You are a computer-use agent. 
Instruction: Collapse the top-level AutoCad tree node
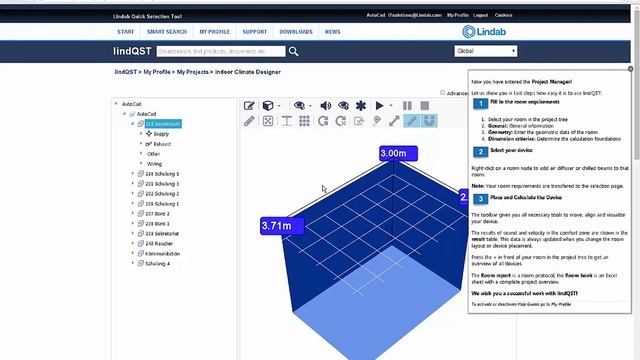[x=116, y=104]
